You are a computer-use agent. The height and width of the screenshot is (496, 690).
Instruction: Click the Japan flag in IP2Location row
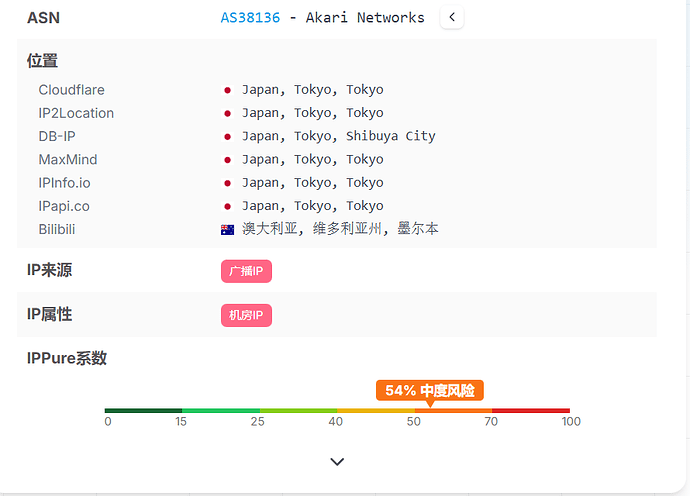228,113
